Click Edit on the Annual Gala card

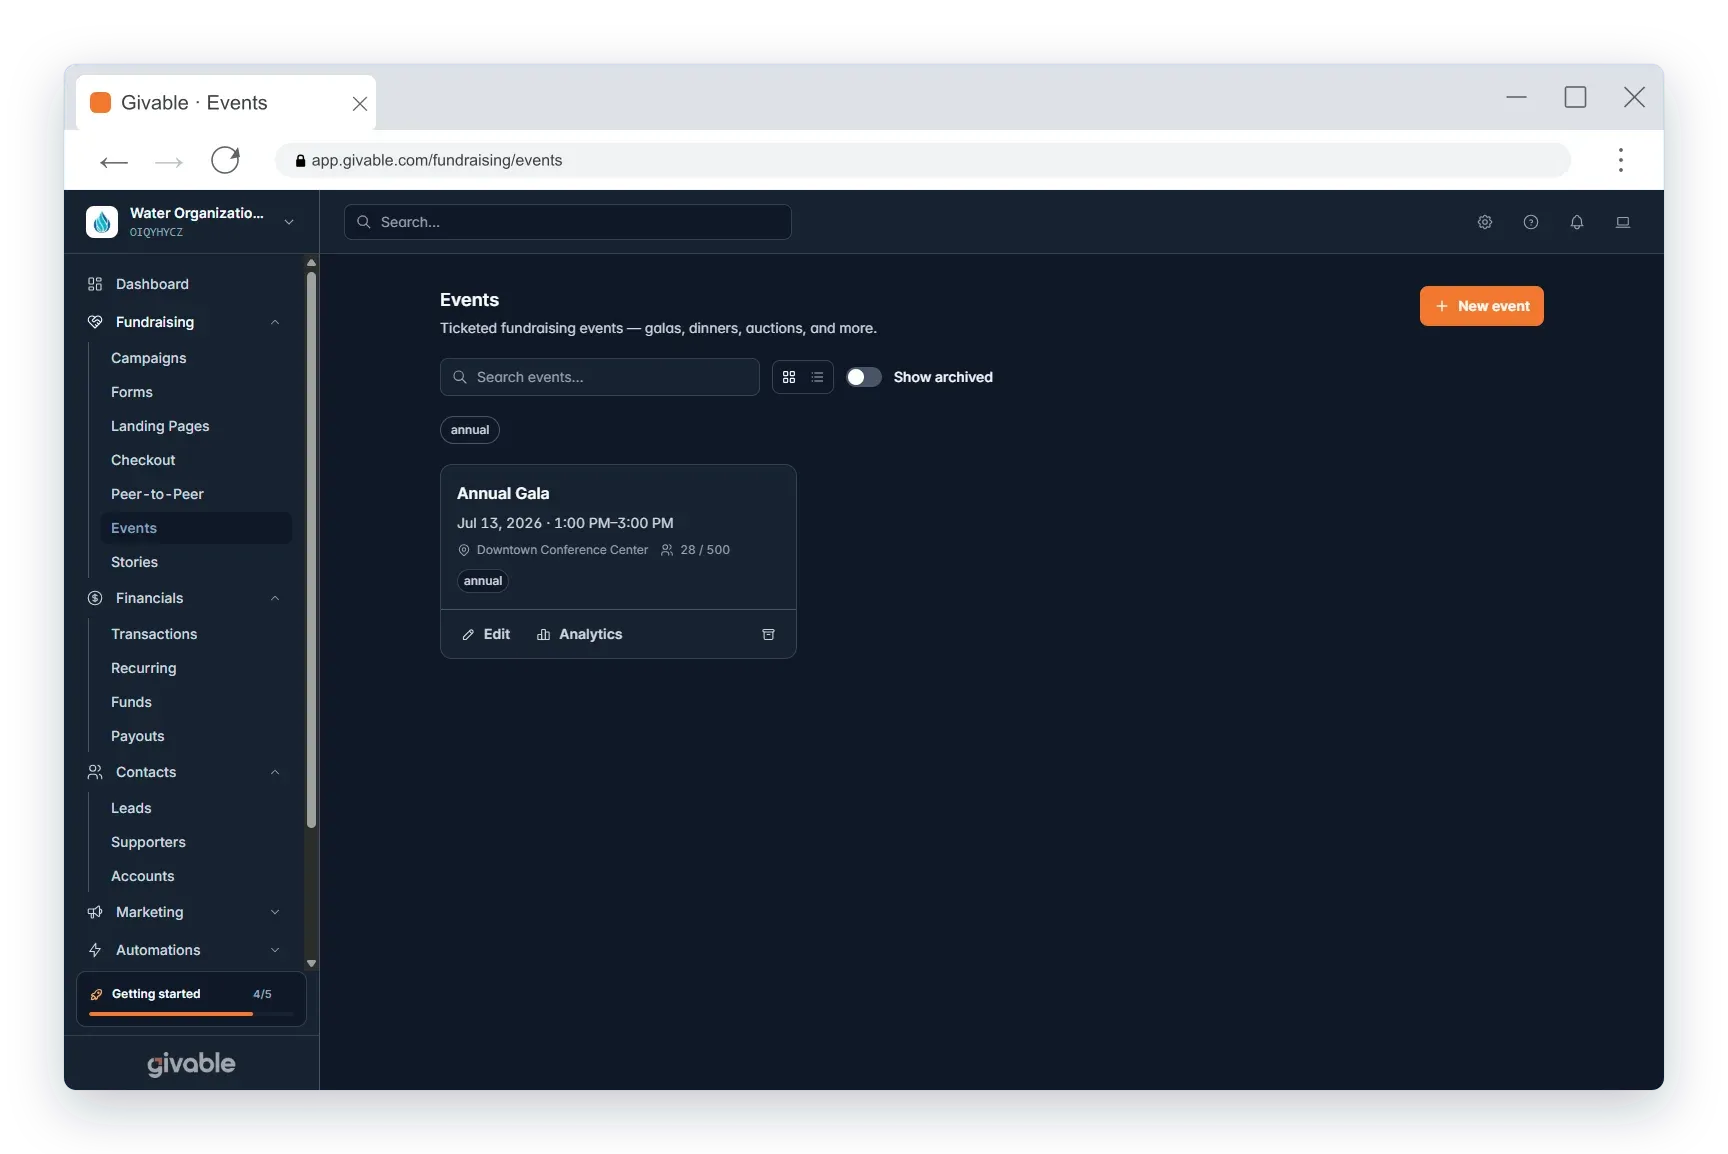[486, 635]
